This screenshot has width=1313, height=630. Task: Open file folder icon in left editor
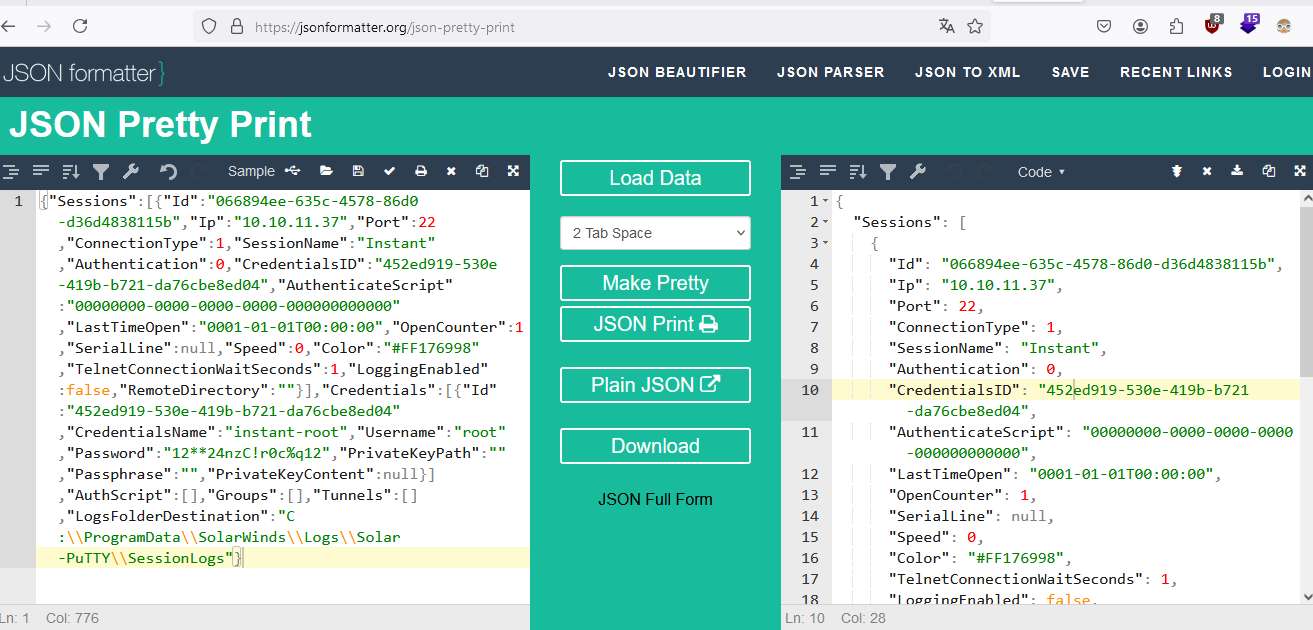[326, 171]
